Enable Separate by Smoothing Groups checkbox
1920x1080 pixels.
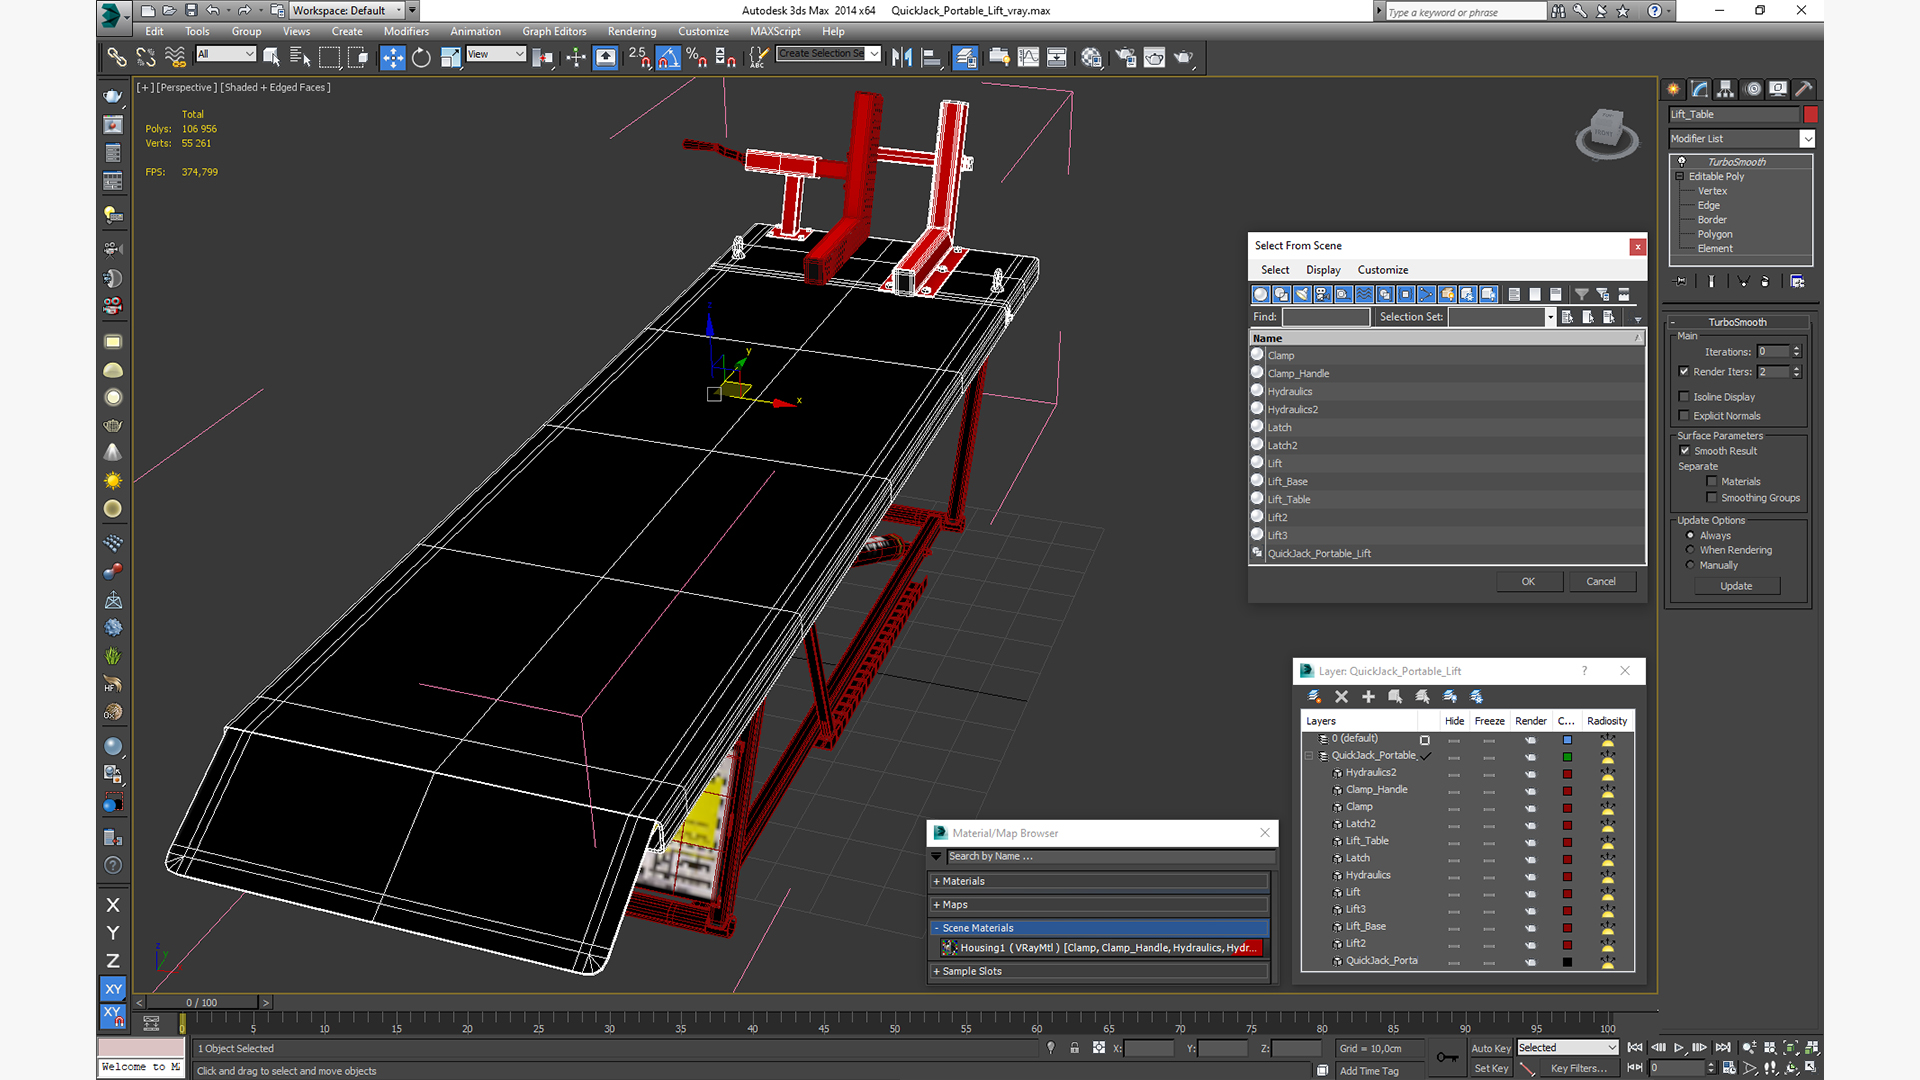point(1712,498)
